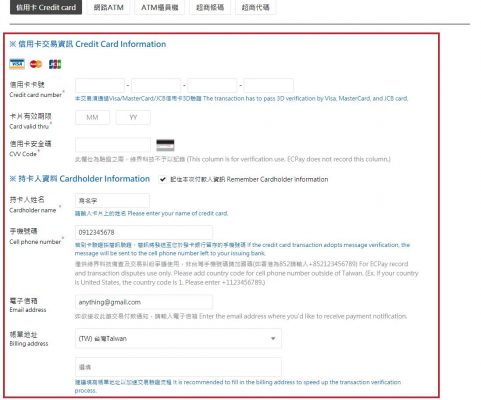Click the second credit card number box
The image size is (481, 400).
156,86
